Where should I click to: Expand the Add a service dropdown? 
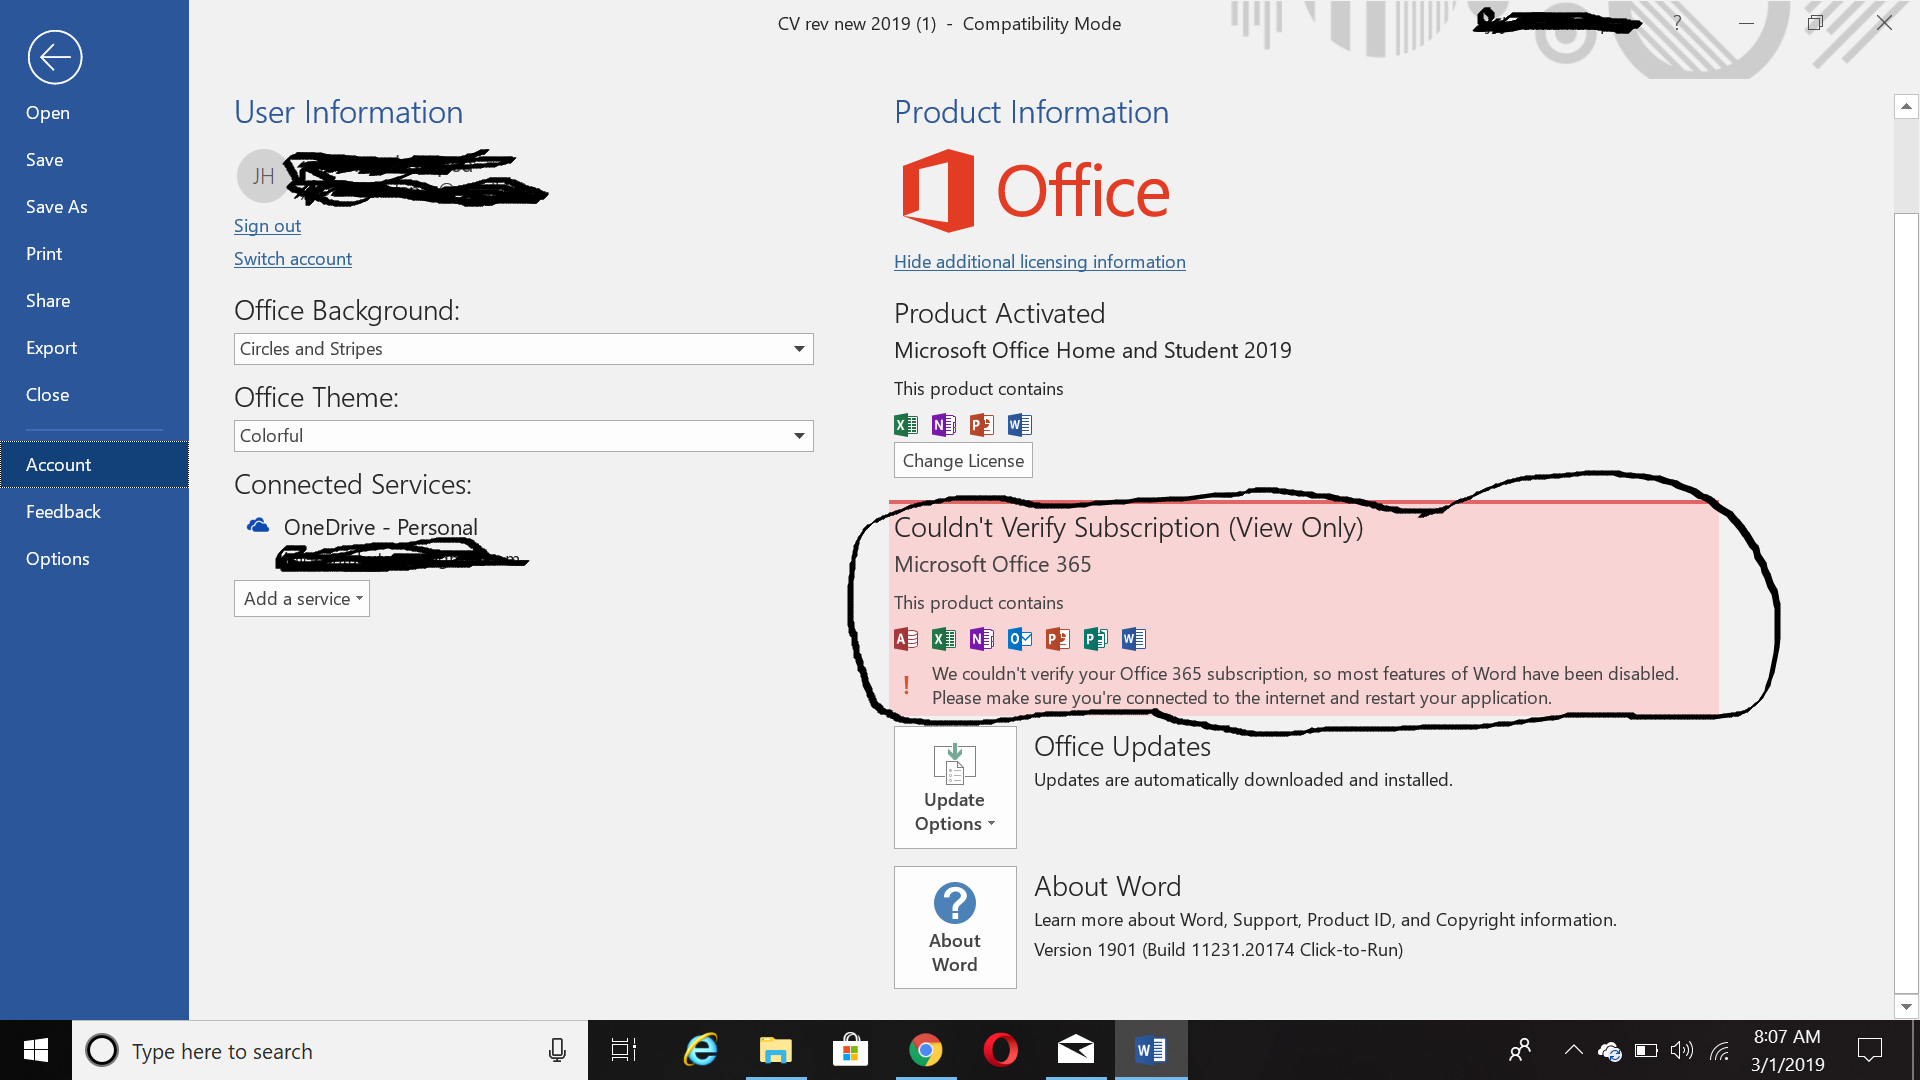[302, 599]
